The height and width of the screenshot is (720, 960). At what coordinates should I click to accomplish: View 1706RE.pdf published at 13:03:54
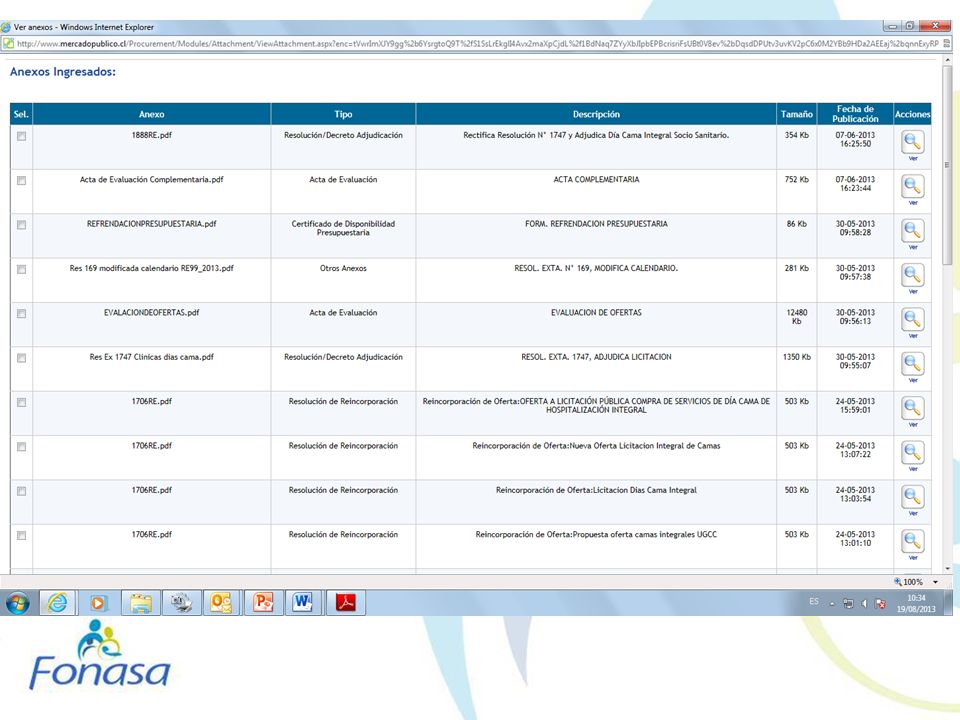pyautogui.click(x=912, y=497)
